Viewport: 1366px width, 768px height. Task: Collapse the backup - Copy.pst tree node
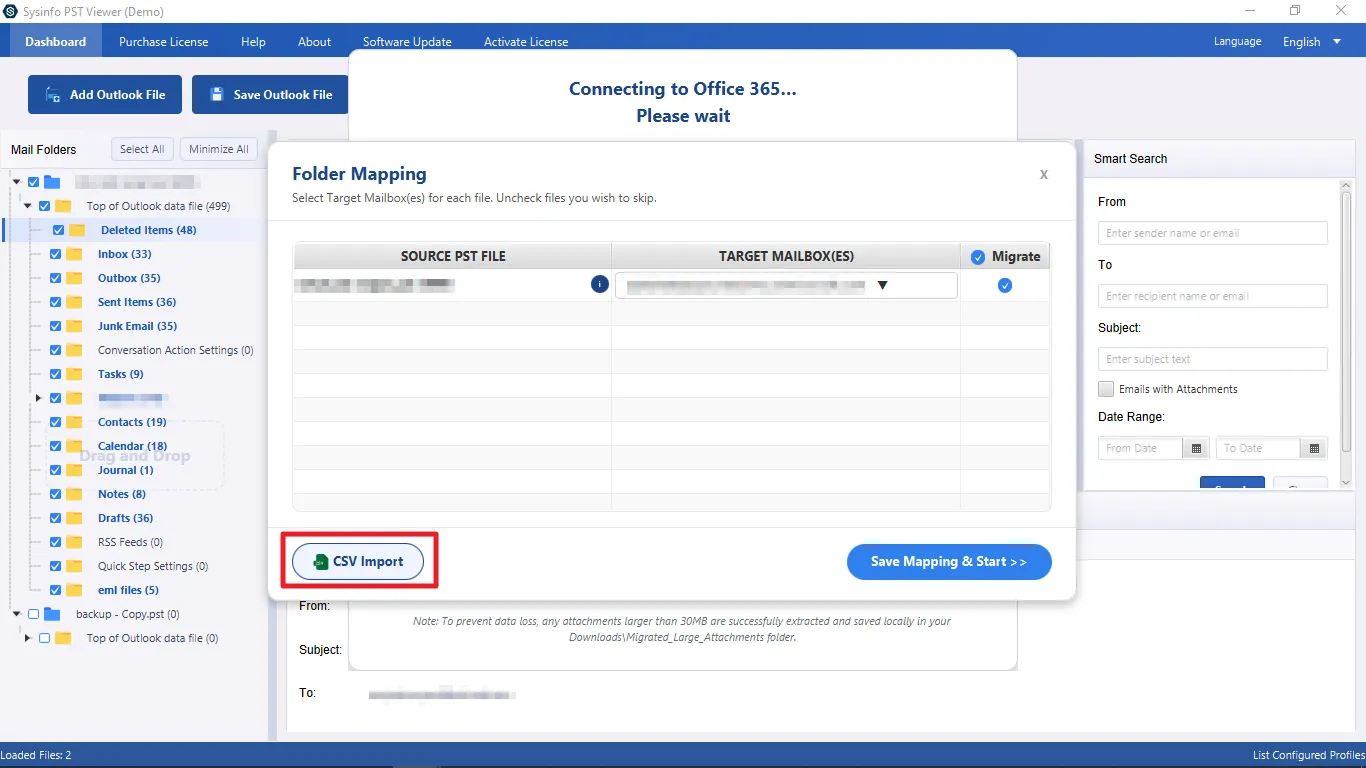pos(17,614)
